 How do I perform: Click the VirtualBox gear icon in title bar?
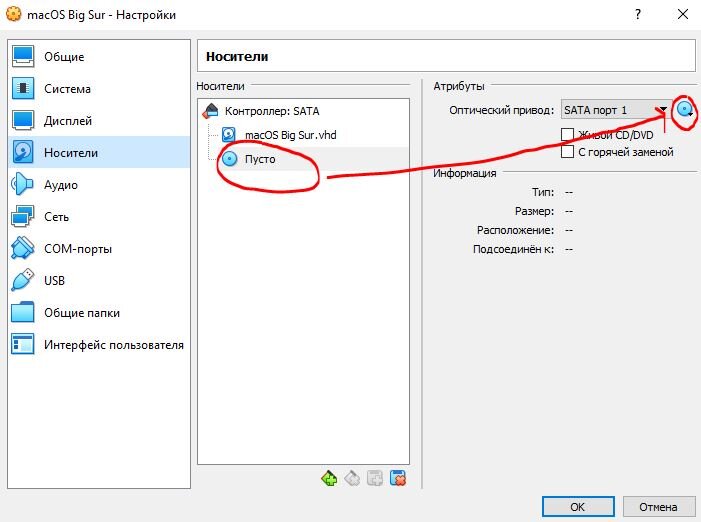click(13, 14)
